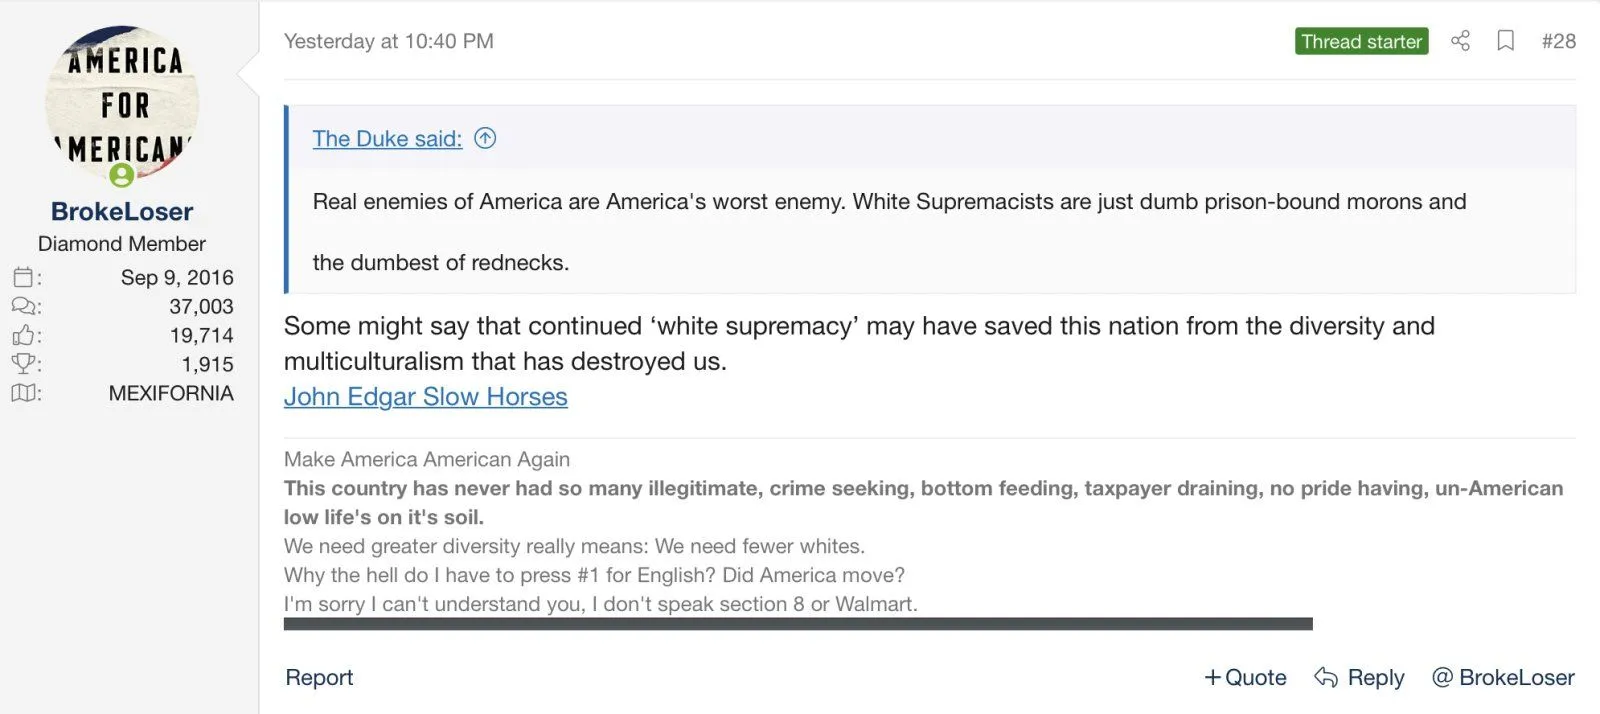Click the online status indicator on avatar
This screenshot has height=714, width=1600.
point(122,176)
